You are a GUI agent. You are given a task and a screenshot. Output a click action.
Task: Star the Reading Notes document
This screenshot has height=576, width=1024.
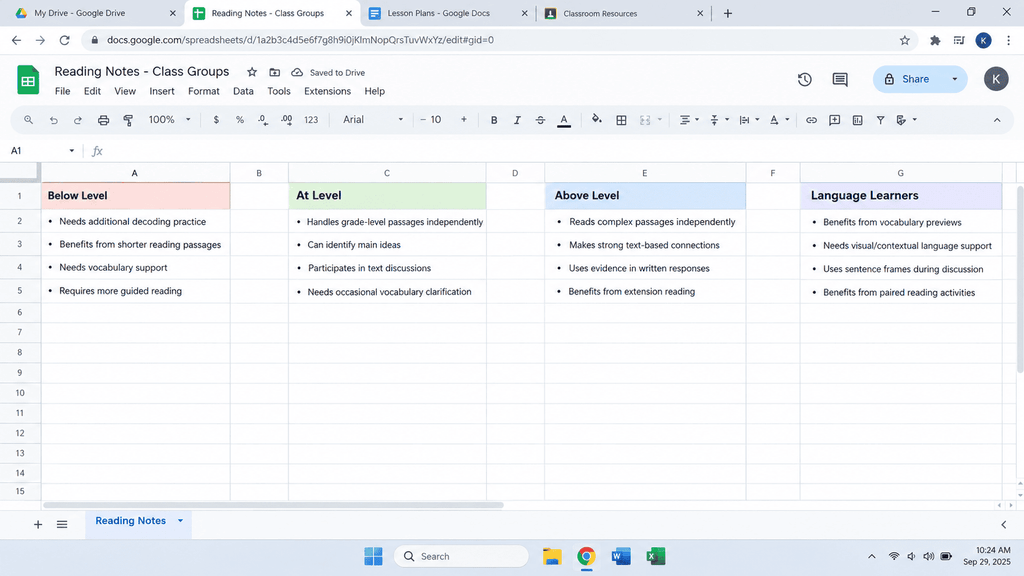pos(252,72)
